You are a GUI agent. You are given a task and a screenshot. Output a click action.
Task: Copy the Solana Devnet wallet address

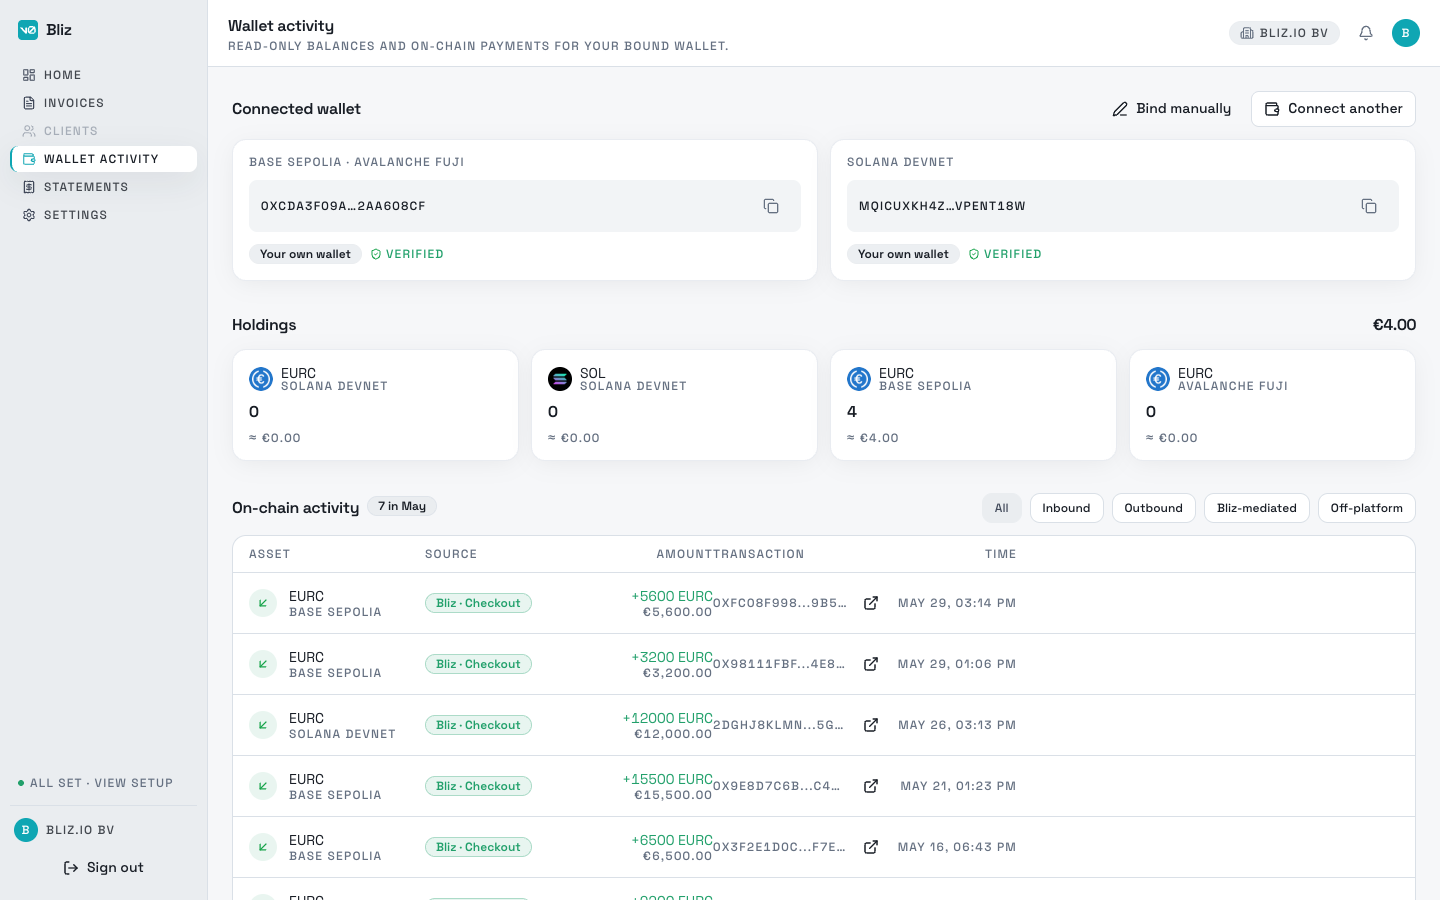[1369, 206]
